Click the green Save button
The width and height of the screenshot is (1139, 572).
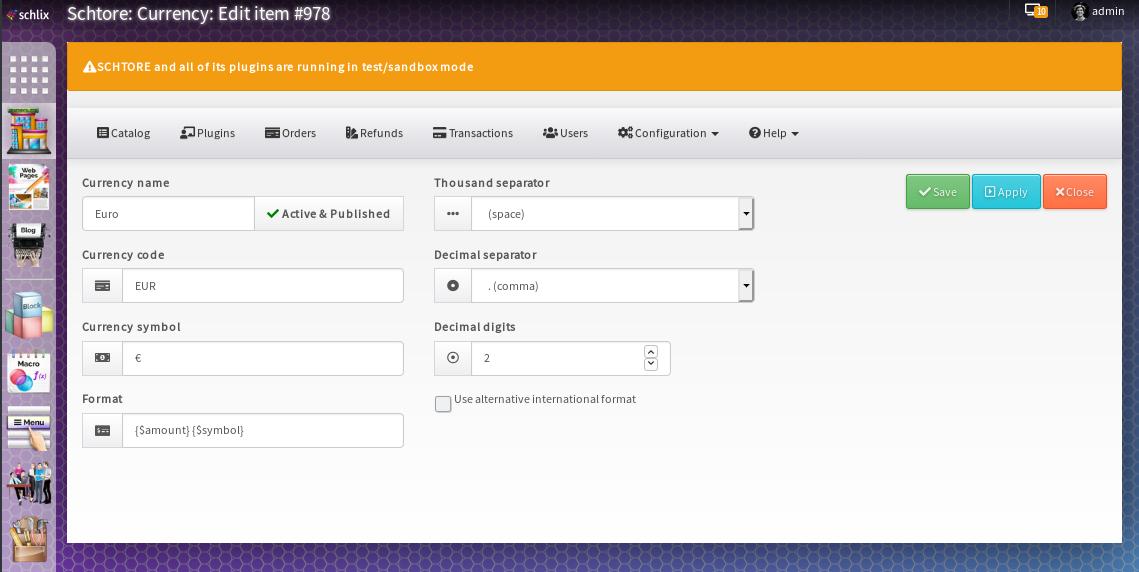[938, 192]
